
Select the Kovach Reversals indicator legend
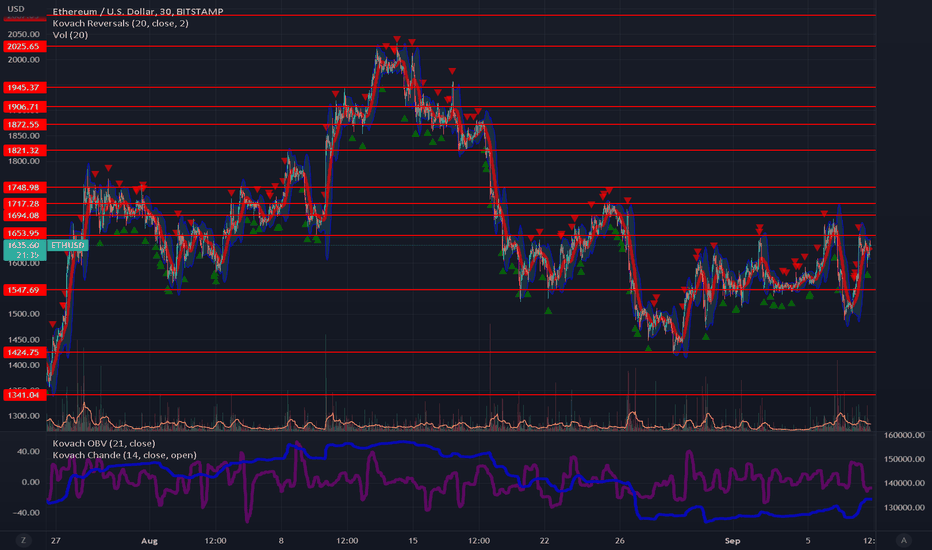click(121, 23)
